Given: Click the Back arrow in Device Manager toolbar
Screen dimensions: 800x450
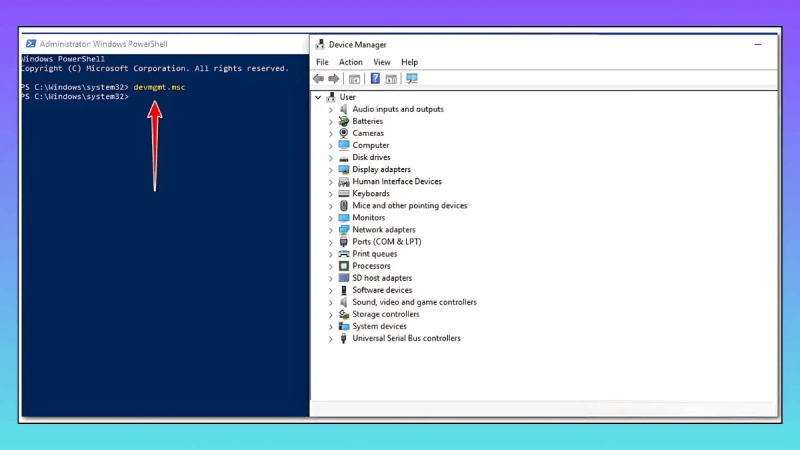Looking at the screenshot, I should click(x=318, y=78).
